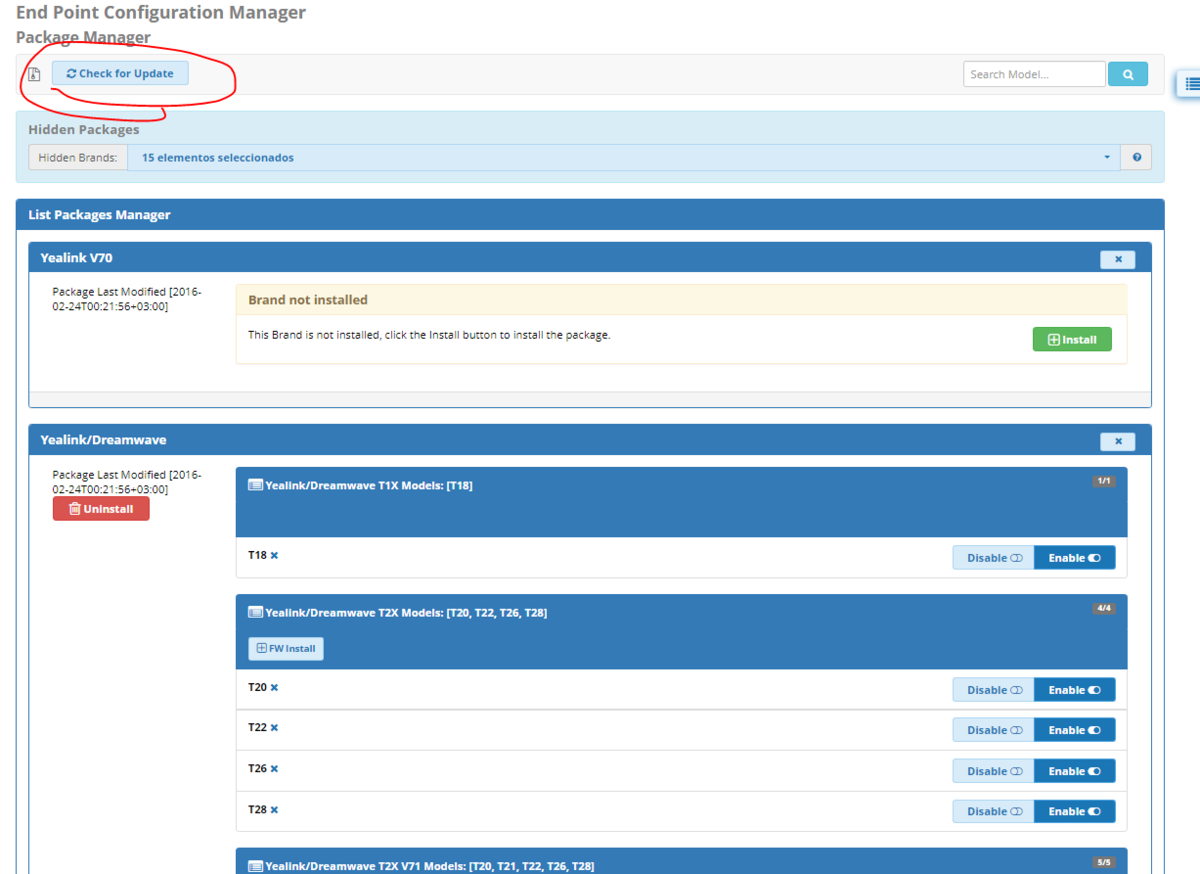
Task: Click the T2X Models list icon
Action: pyautogui.click(x=255, y=612)
